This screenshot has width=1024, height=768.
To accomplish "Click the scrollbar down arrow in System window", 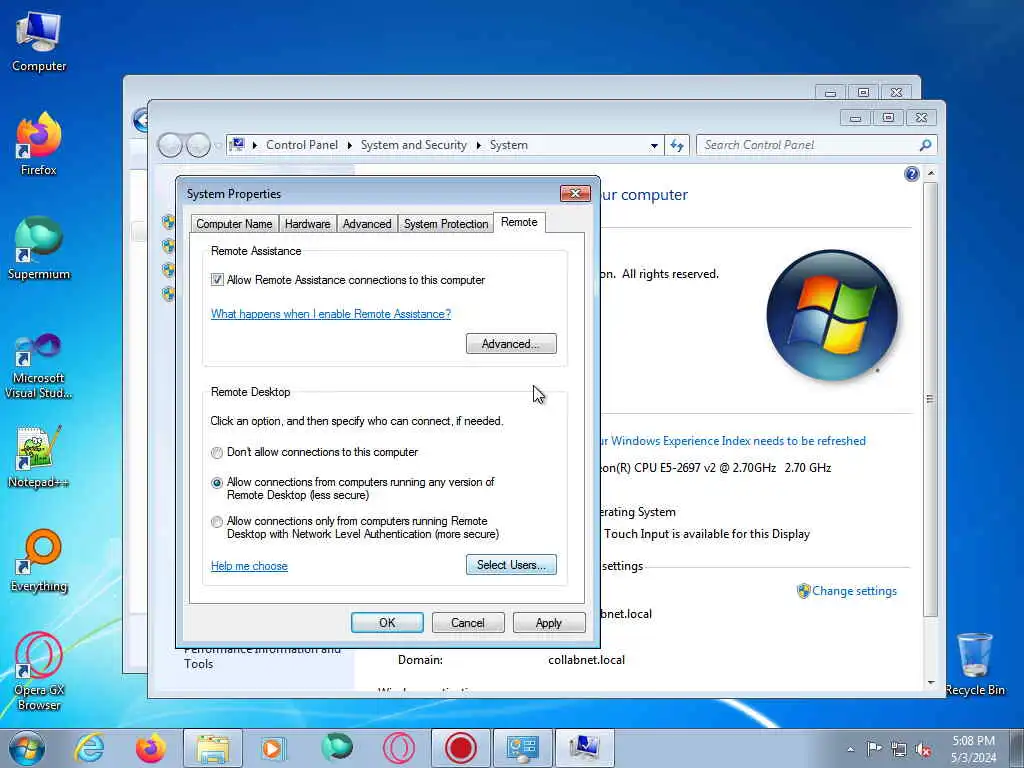I will click(931, 682).
